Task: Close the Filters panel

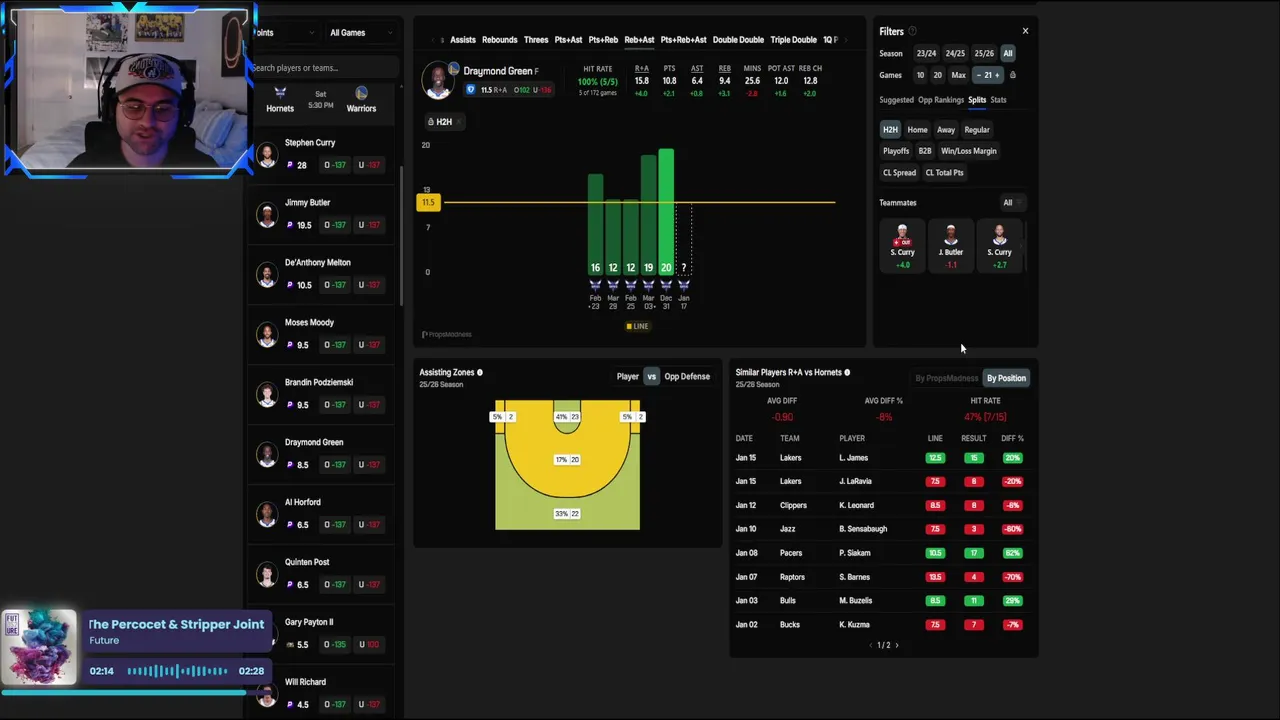Action: coord(1025,31)
